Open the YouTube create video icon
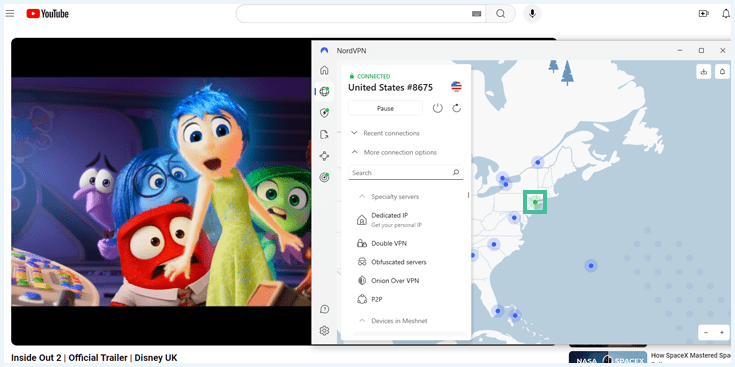This screenshot has width=735, height=367. [x=704, y=14]
